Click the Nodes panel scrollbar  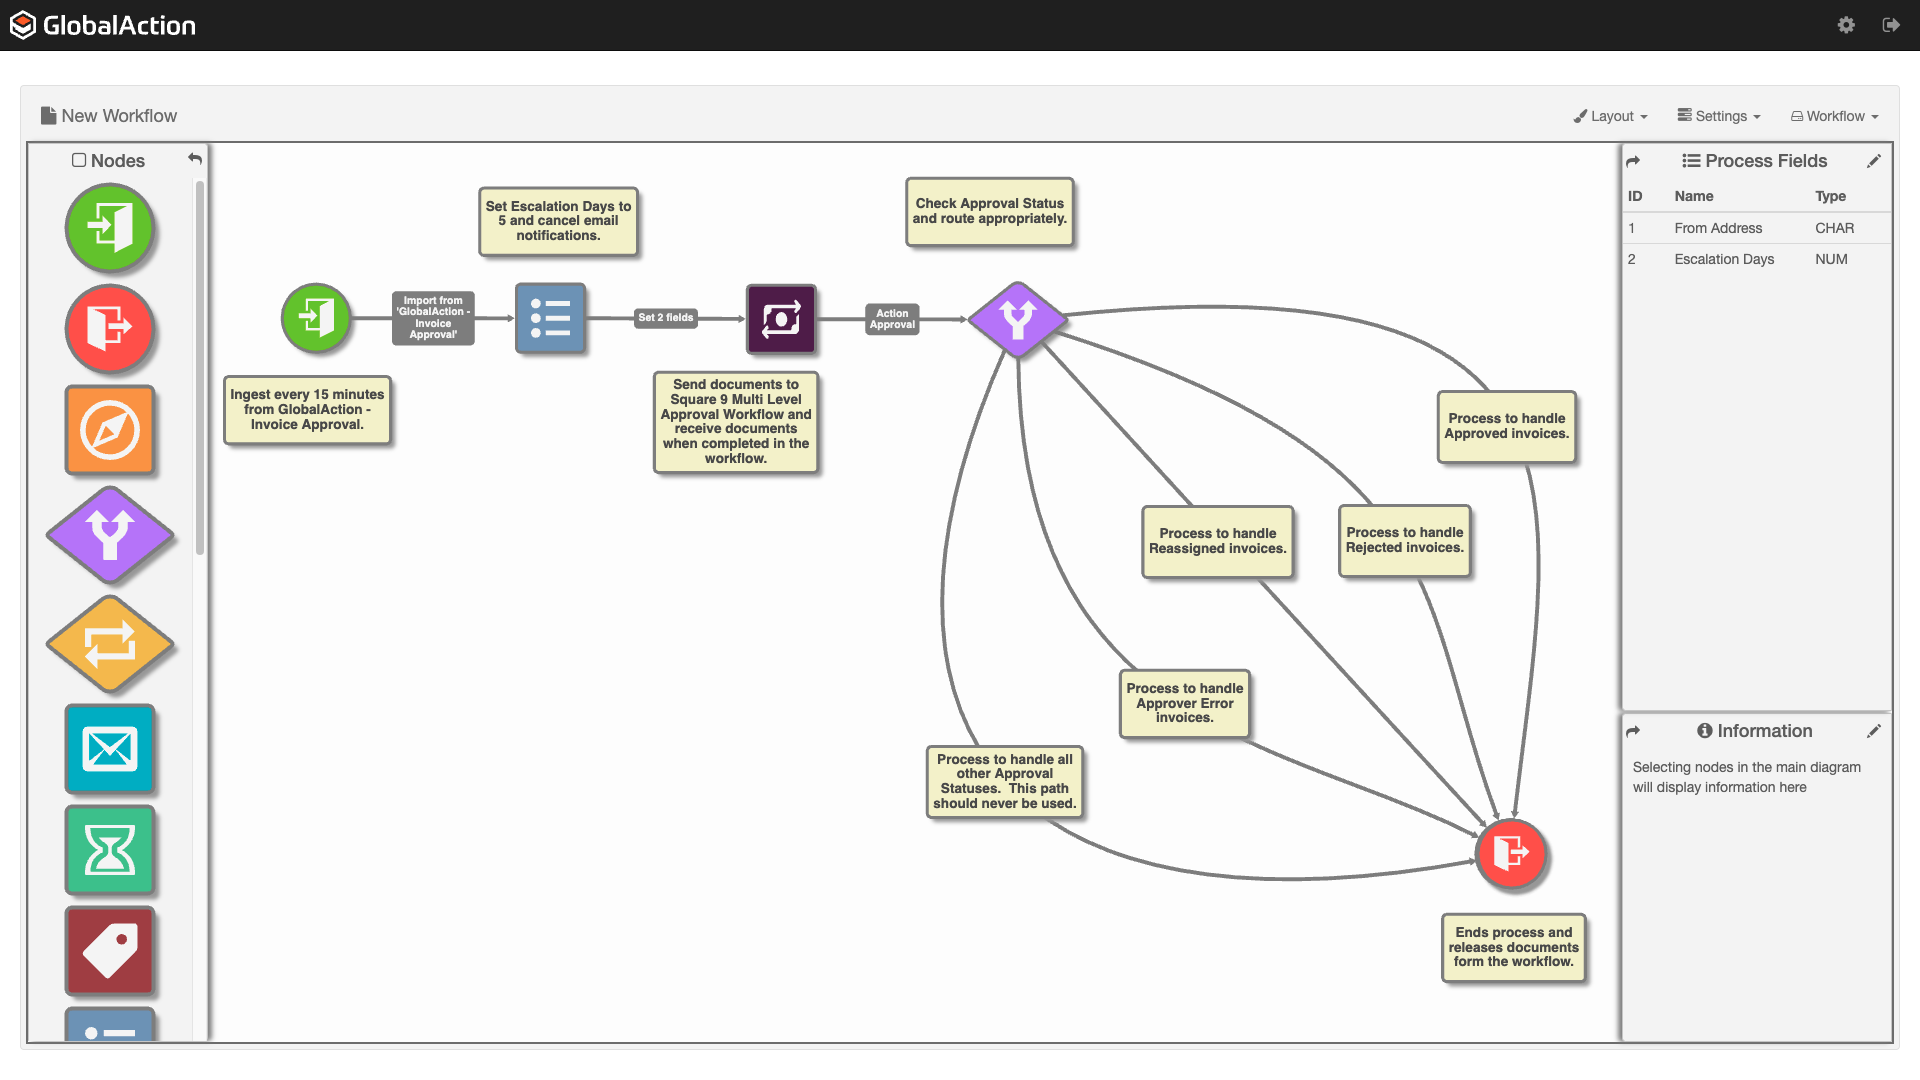coord(200,365)
